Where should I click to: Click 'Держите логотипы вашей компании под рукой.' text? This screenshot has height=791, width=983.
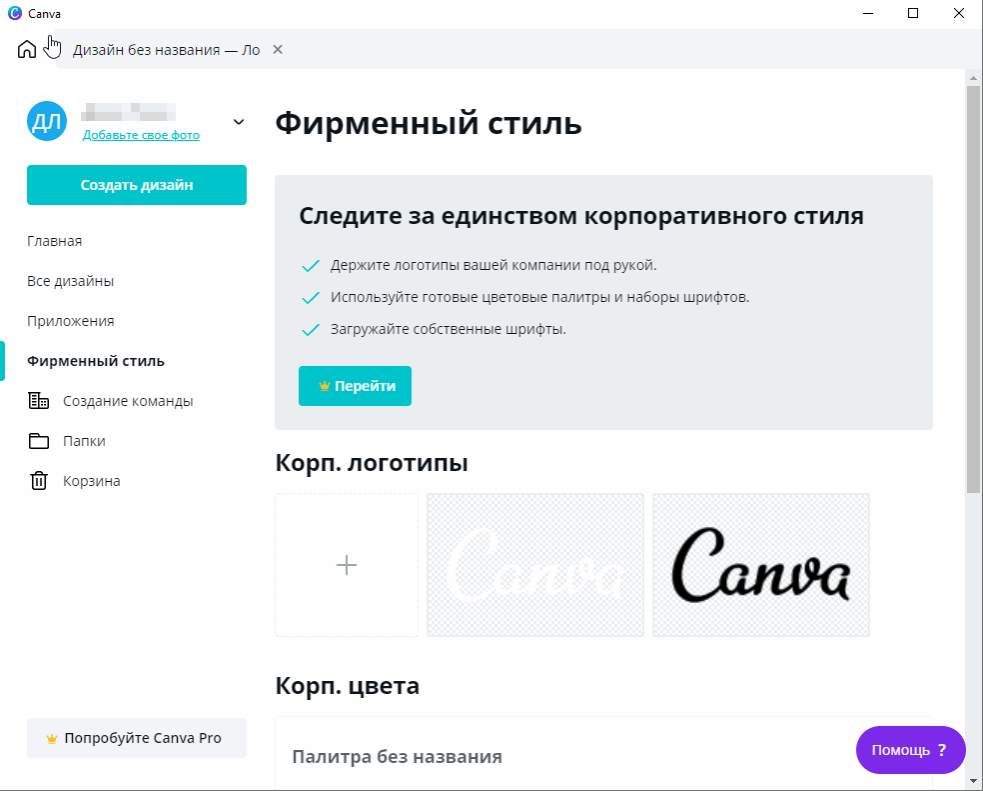pos(493,265)
